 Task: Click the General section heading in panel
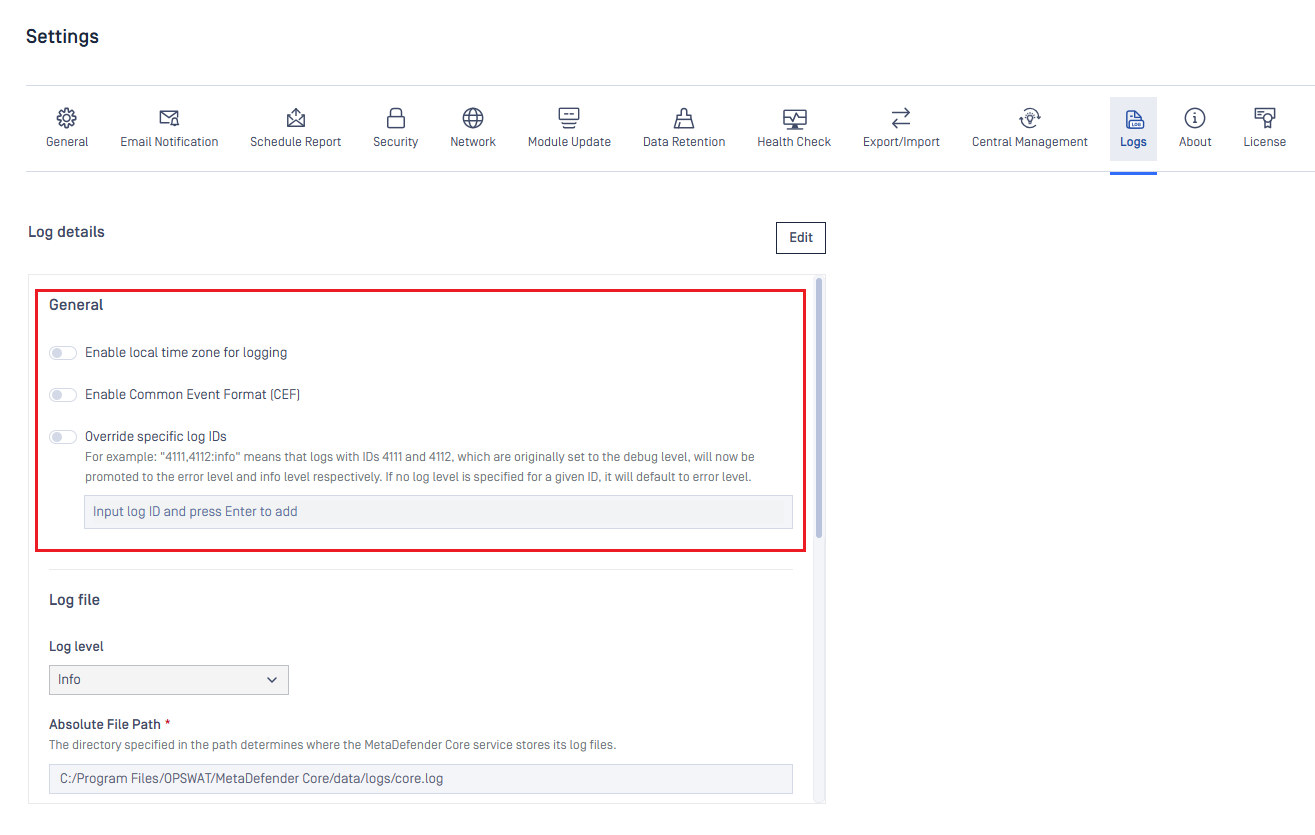coord(76,305)
